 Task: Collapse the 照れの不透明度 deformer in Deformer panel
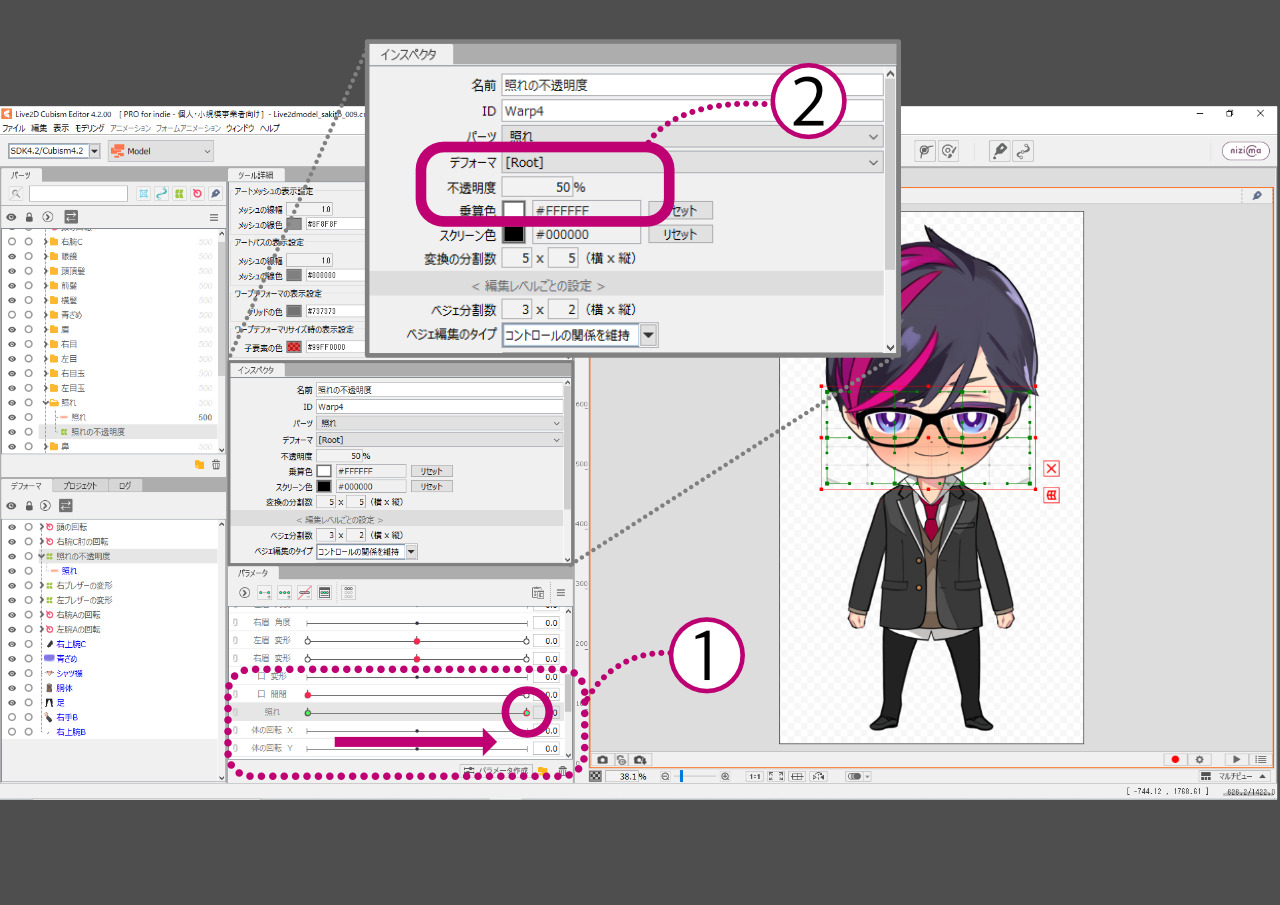click(x=41, y=556)
